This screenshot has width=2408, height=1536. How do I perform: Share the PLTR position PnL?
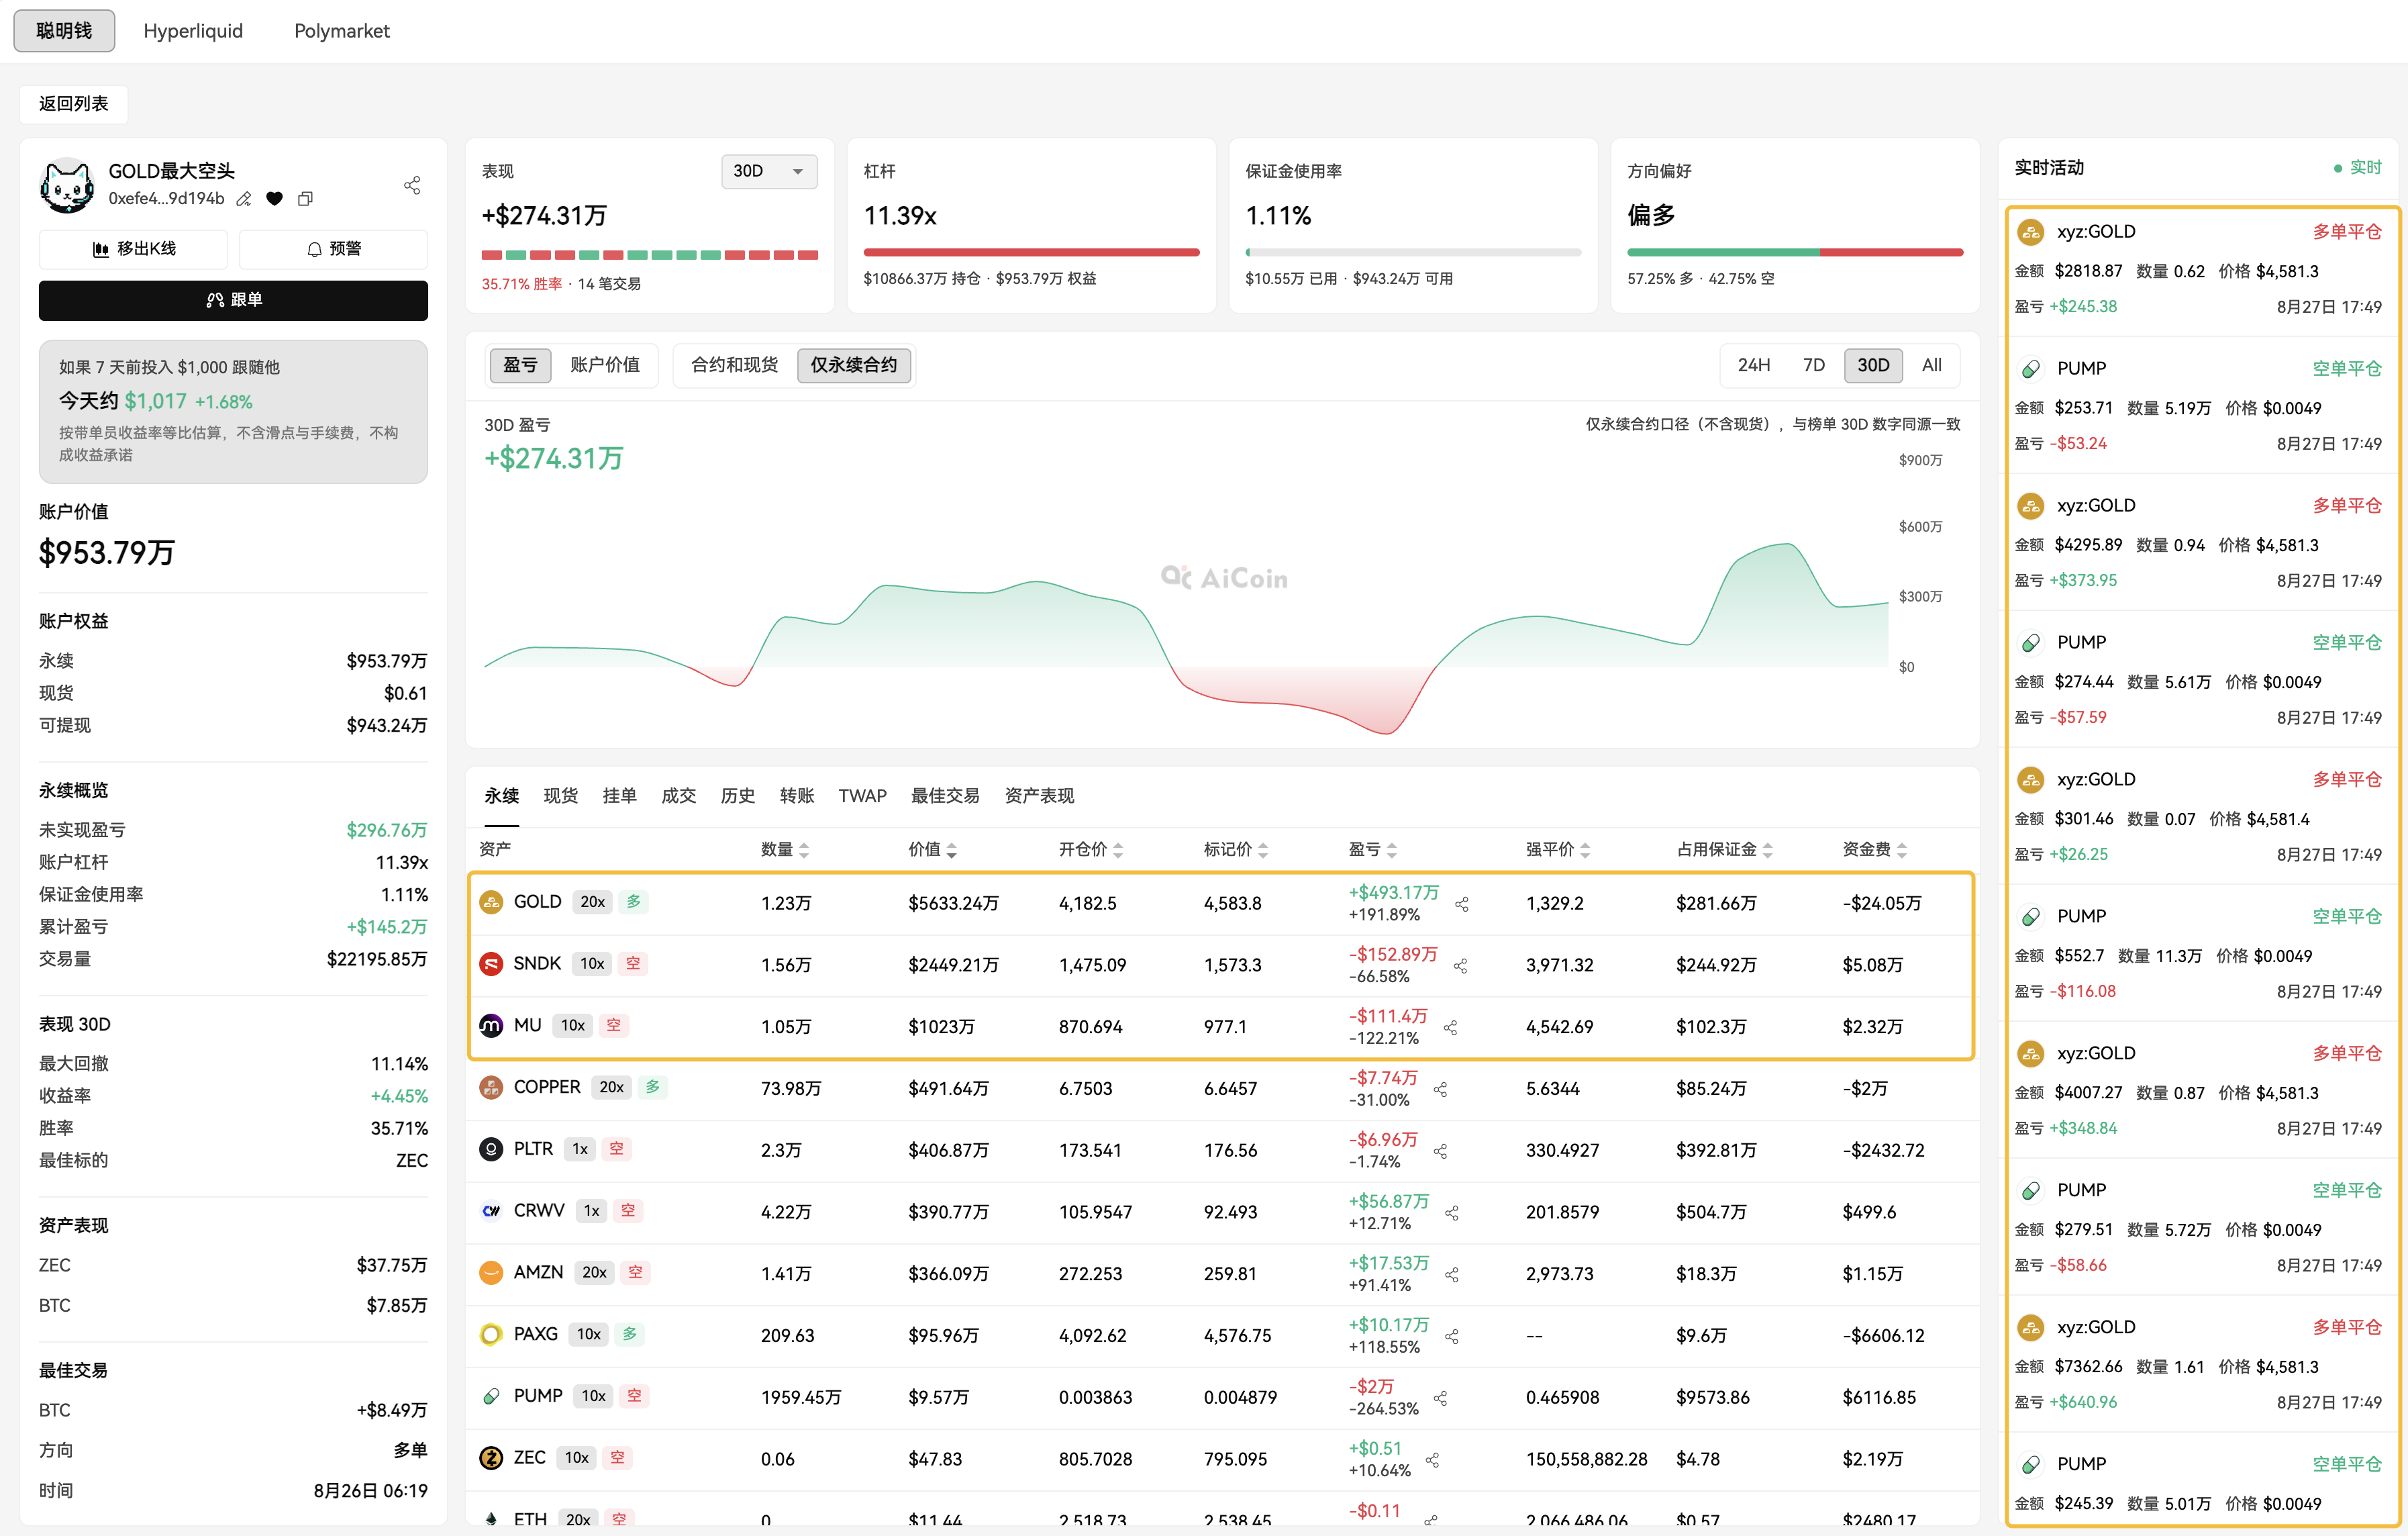(x=1441, y=1151)
